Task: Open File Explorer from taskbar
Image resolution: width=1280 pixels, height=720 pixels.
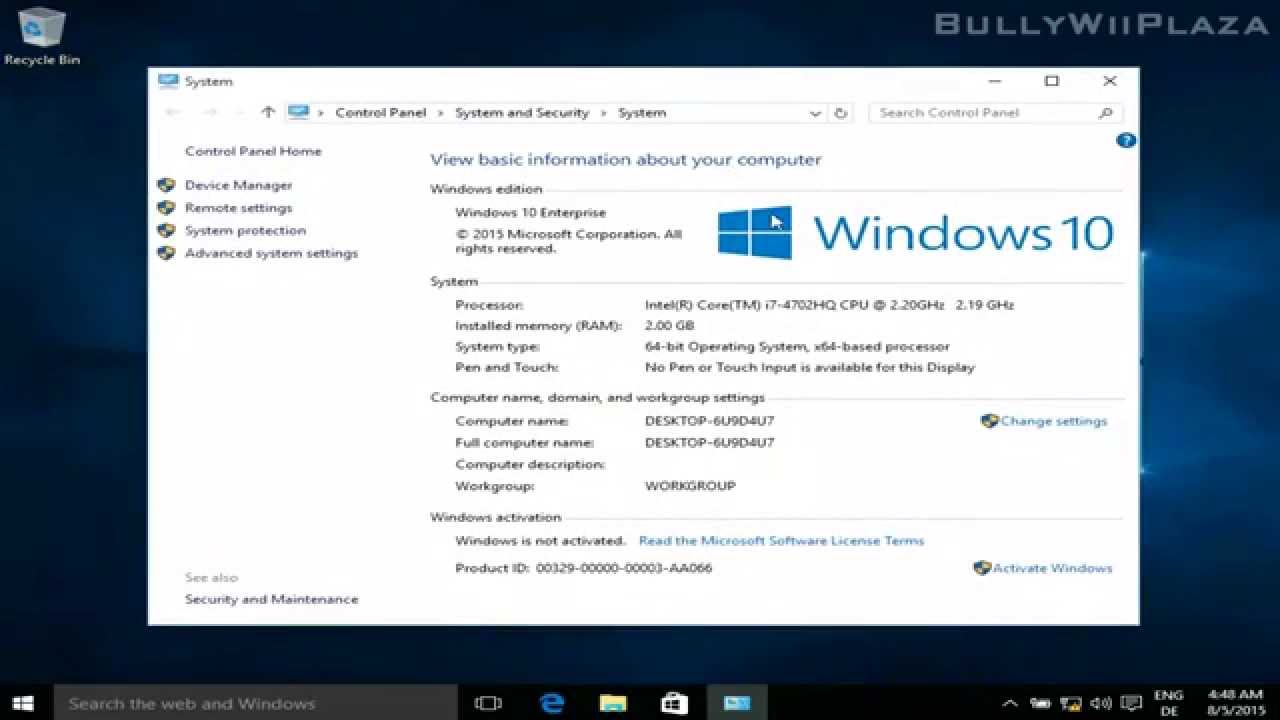Action: [612, 703]
